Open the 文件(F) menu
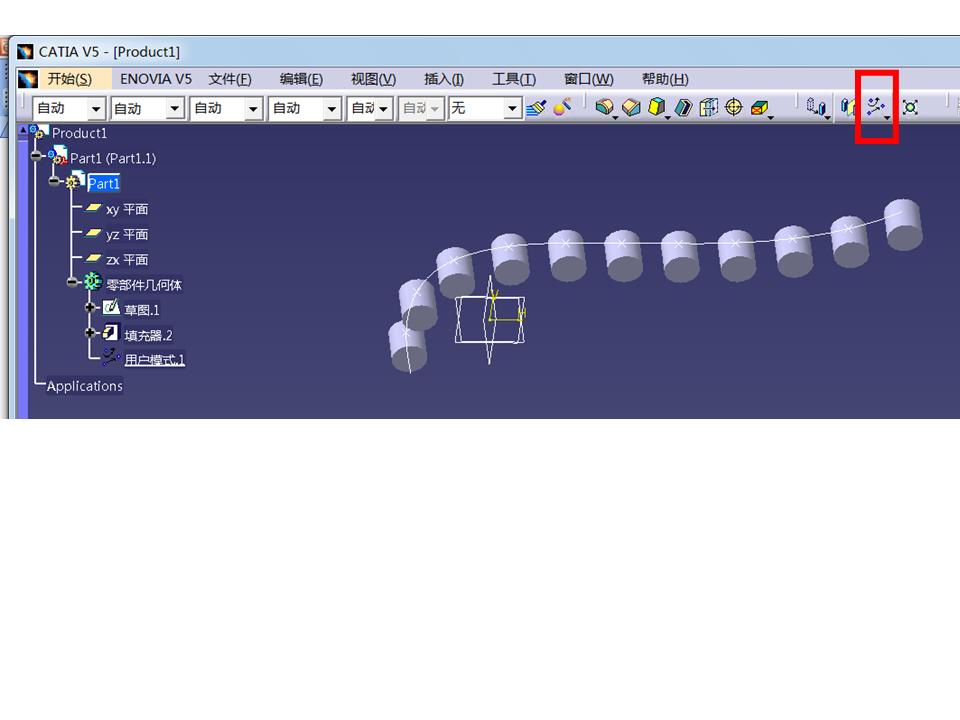The image size is (960, 720). pyautogui.click(x=230, y=79)
